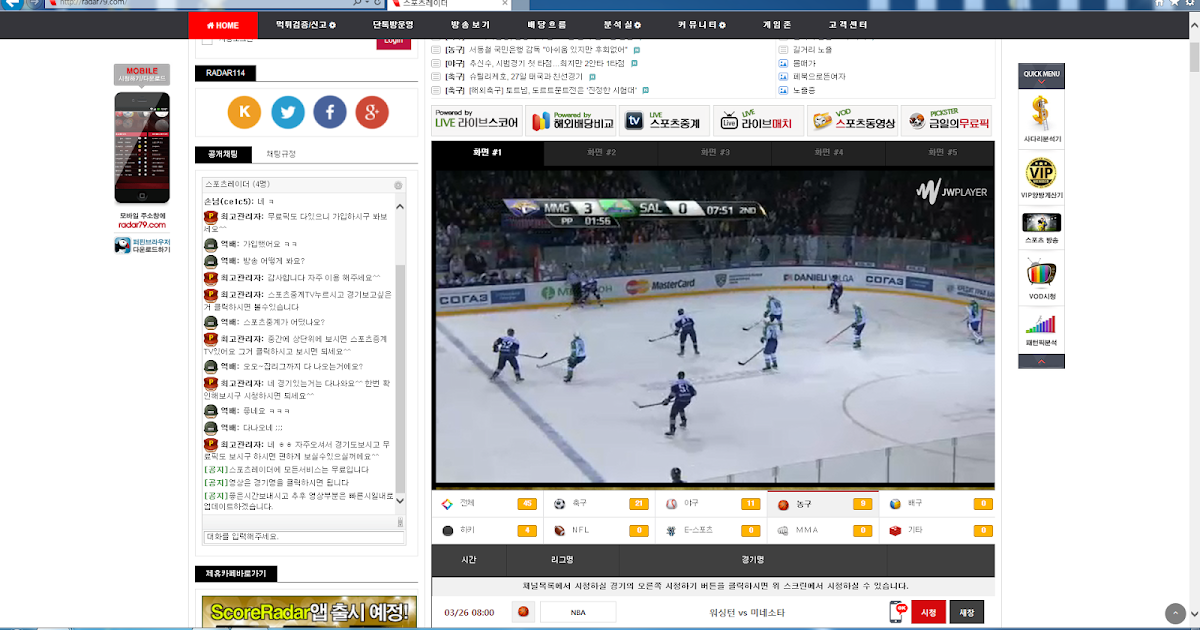The image size is (1200, 630).
Task: Click the VOD 스포츠동영상 banner
Action: (852, 121)
